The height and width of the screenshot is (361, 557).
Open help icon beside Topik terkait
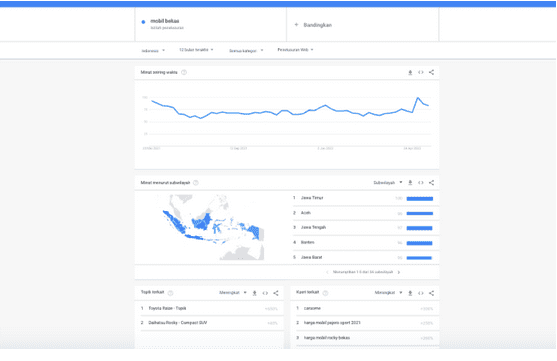(171, 293)
